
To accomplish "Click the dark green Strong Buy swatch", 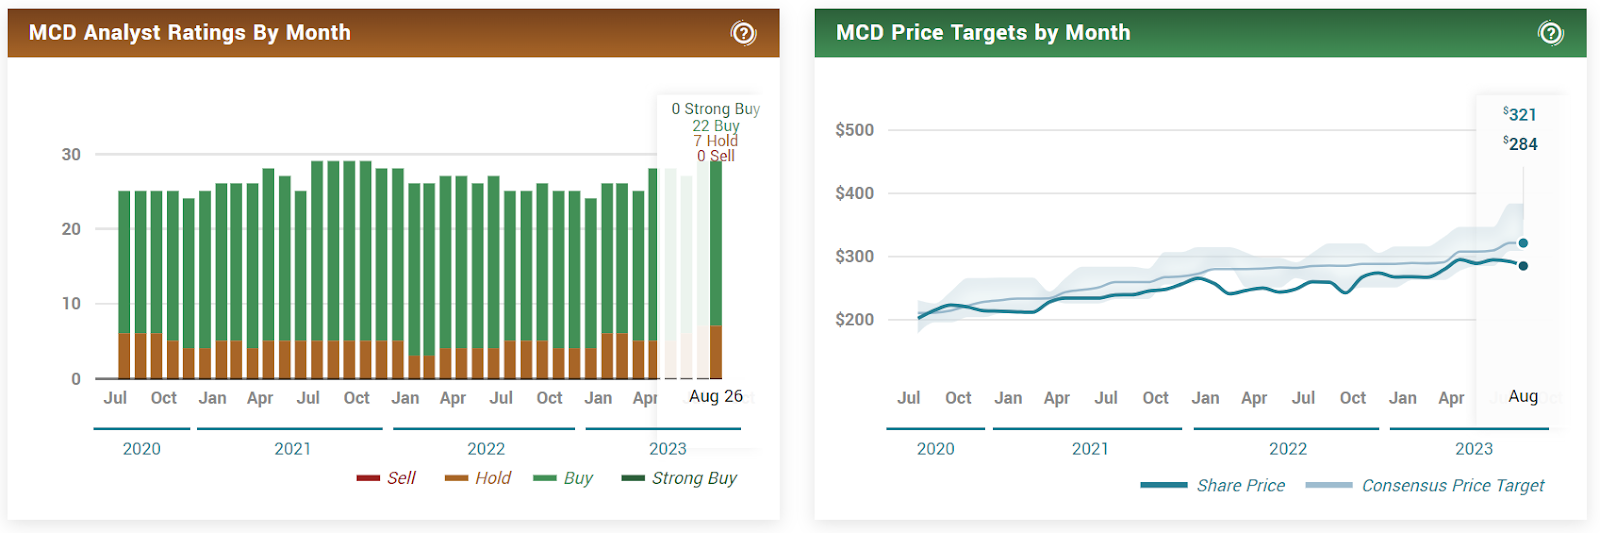I will [633, 478].
